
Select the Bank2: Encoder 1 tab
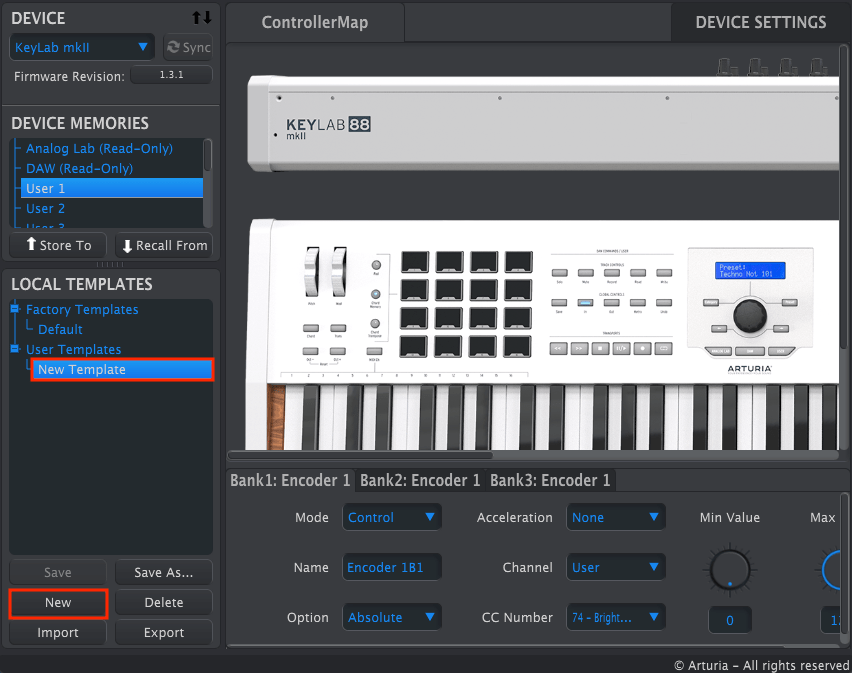point(419,480)
